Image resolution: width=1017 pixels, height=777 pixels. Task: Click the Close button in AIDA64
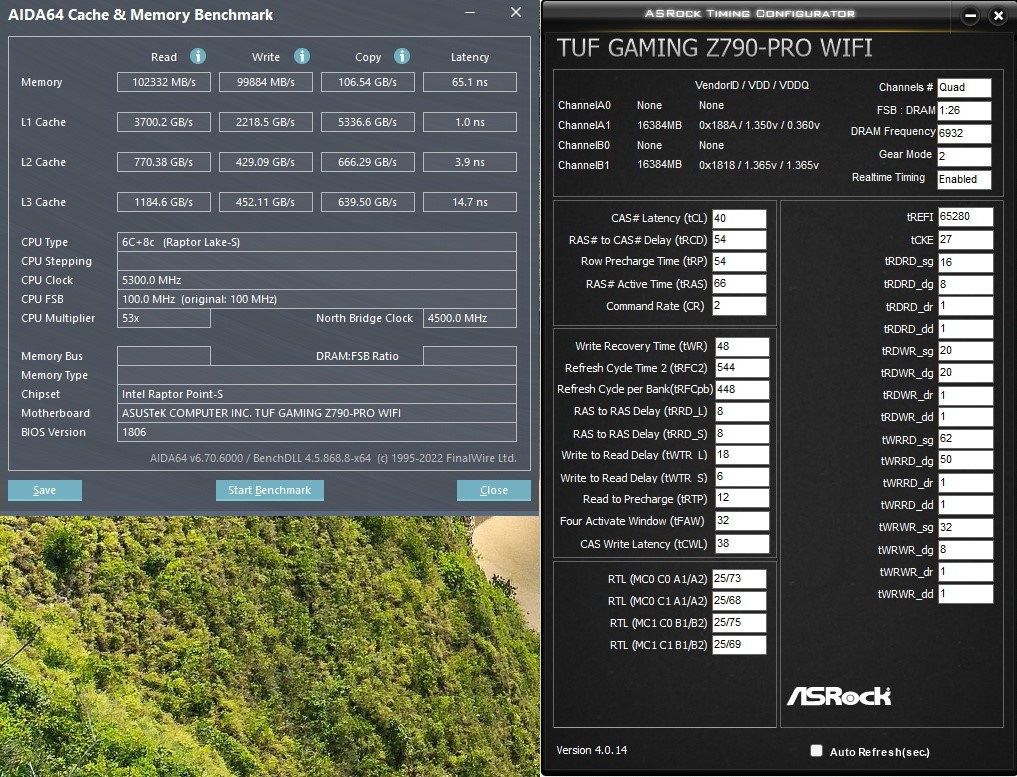[494, 490]
